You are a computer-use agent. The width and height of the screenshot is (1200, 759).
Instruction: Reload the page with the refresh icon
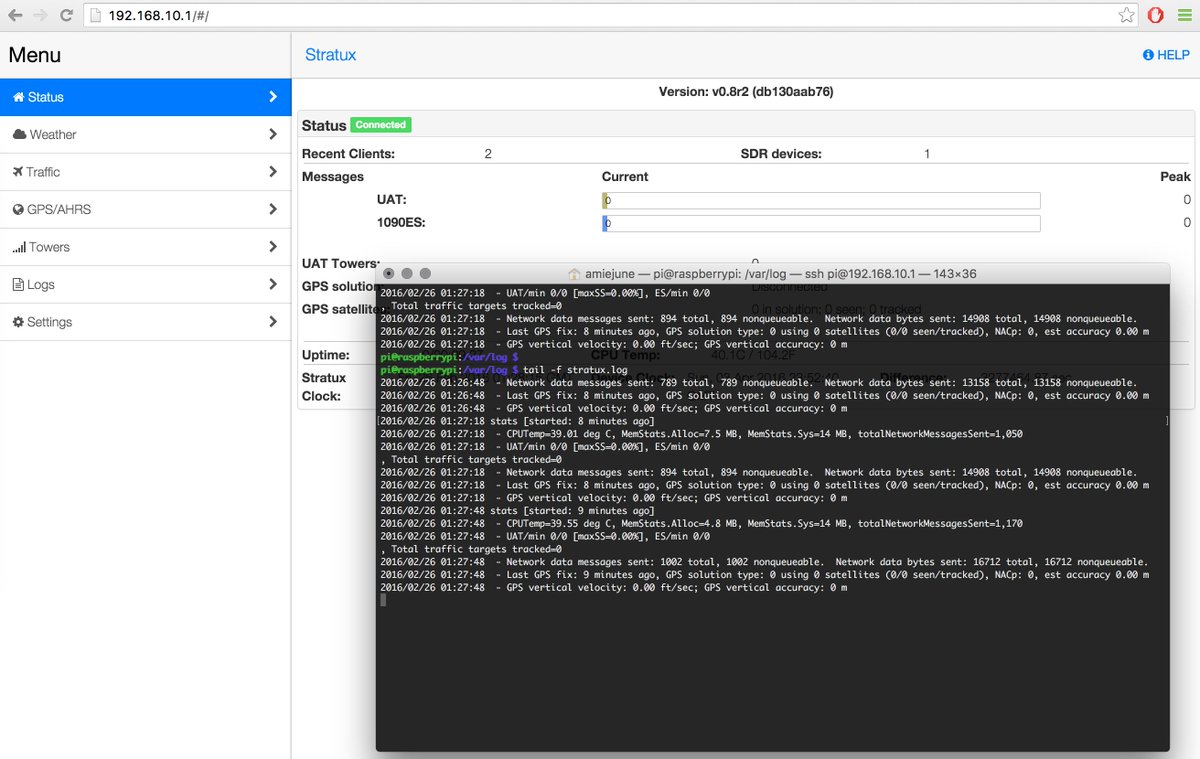65,15
